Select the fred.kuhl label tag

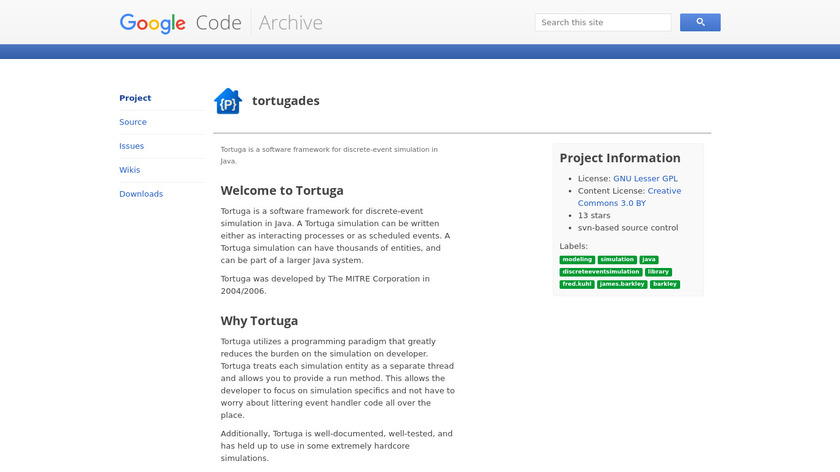(x=577, y=284)
